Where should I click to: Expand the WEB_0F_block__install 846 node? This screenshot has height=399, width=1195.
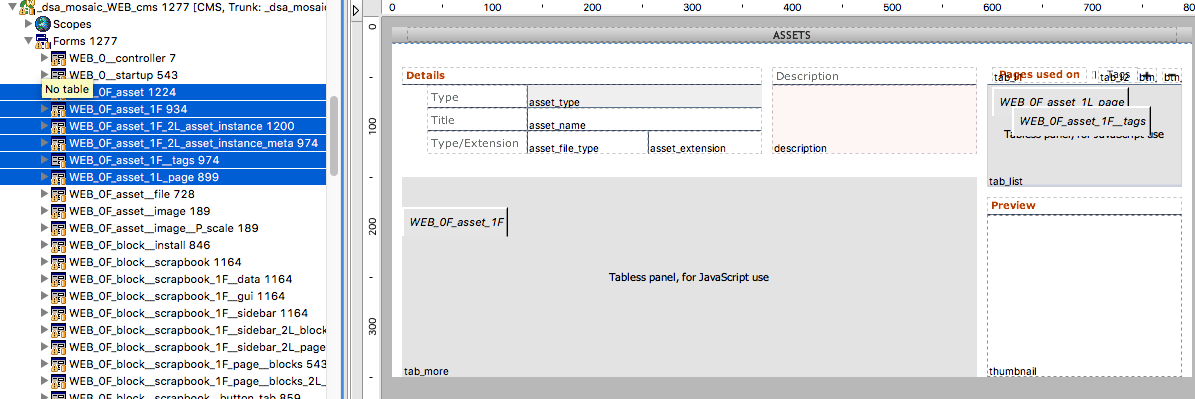[43, 245]
